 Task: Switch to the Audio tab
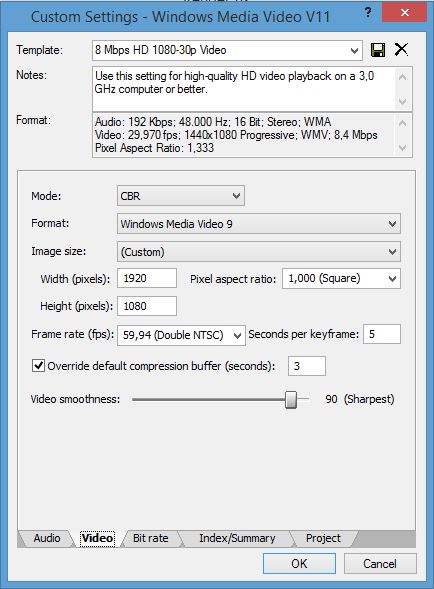47,538
